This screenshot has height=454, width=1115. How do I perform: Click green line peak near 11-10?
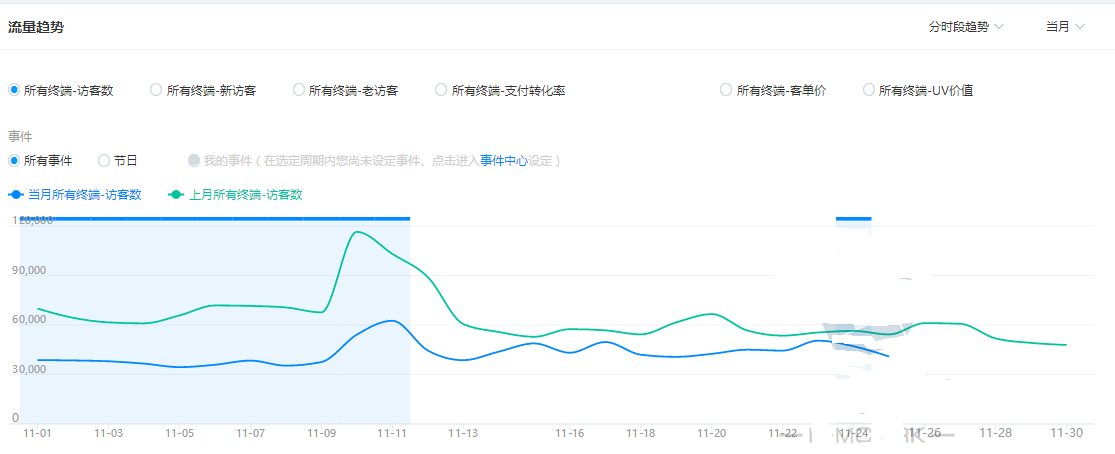click(x=357, y=233)
